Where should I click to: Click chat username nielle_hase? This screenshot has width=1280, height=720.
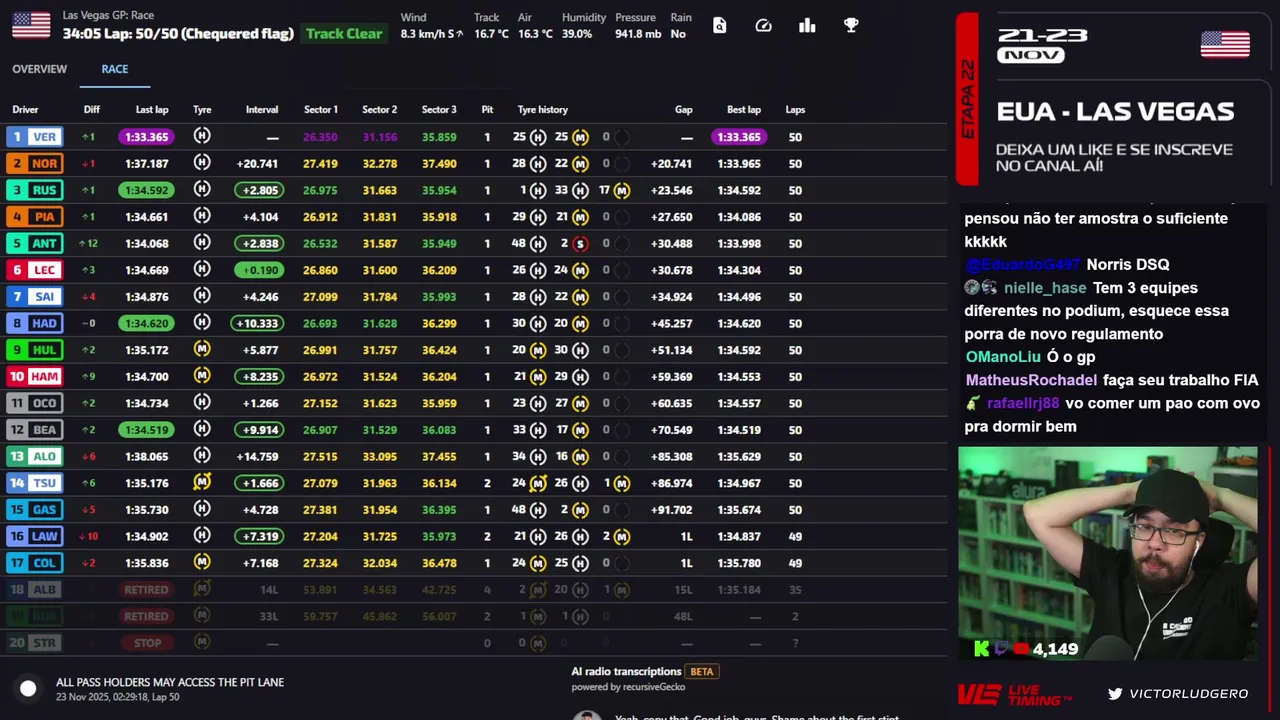(x=1045, y=288)
